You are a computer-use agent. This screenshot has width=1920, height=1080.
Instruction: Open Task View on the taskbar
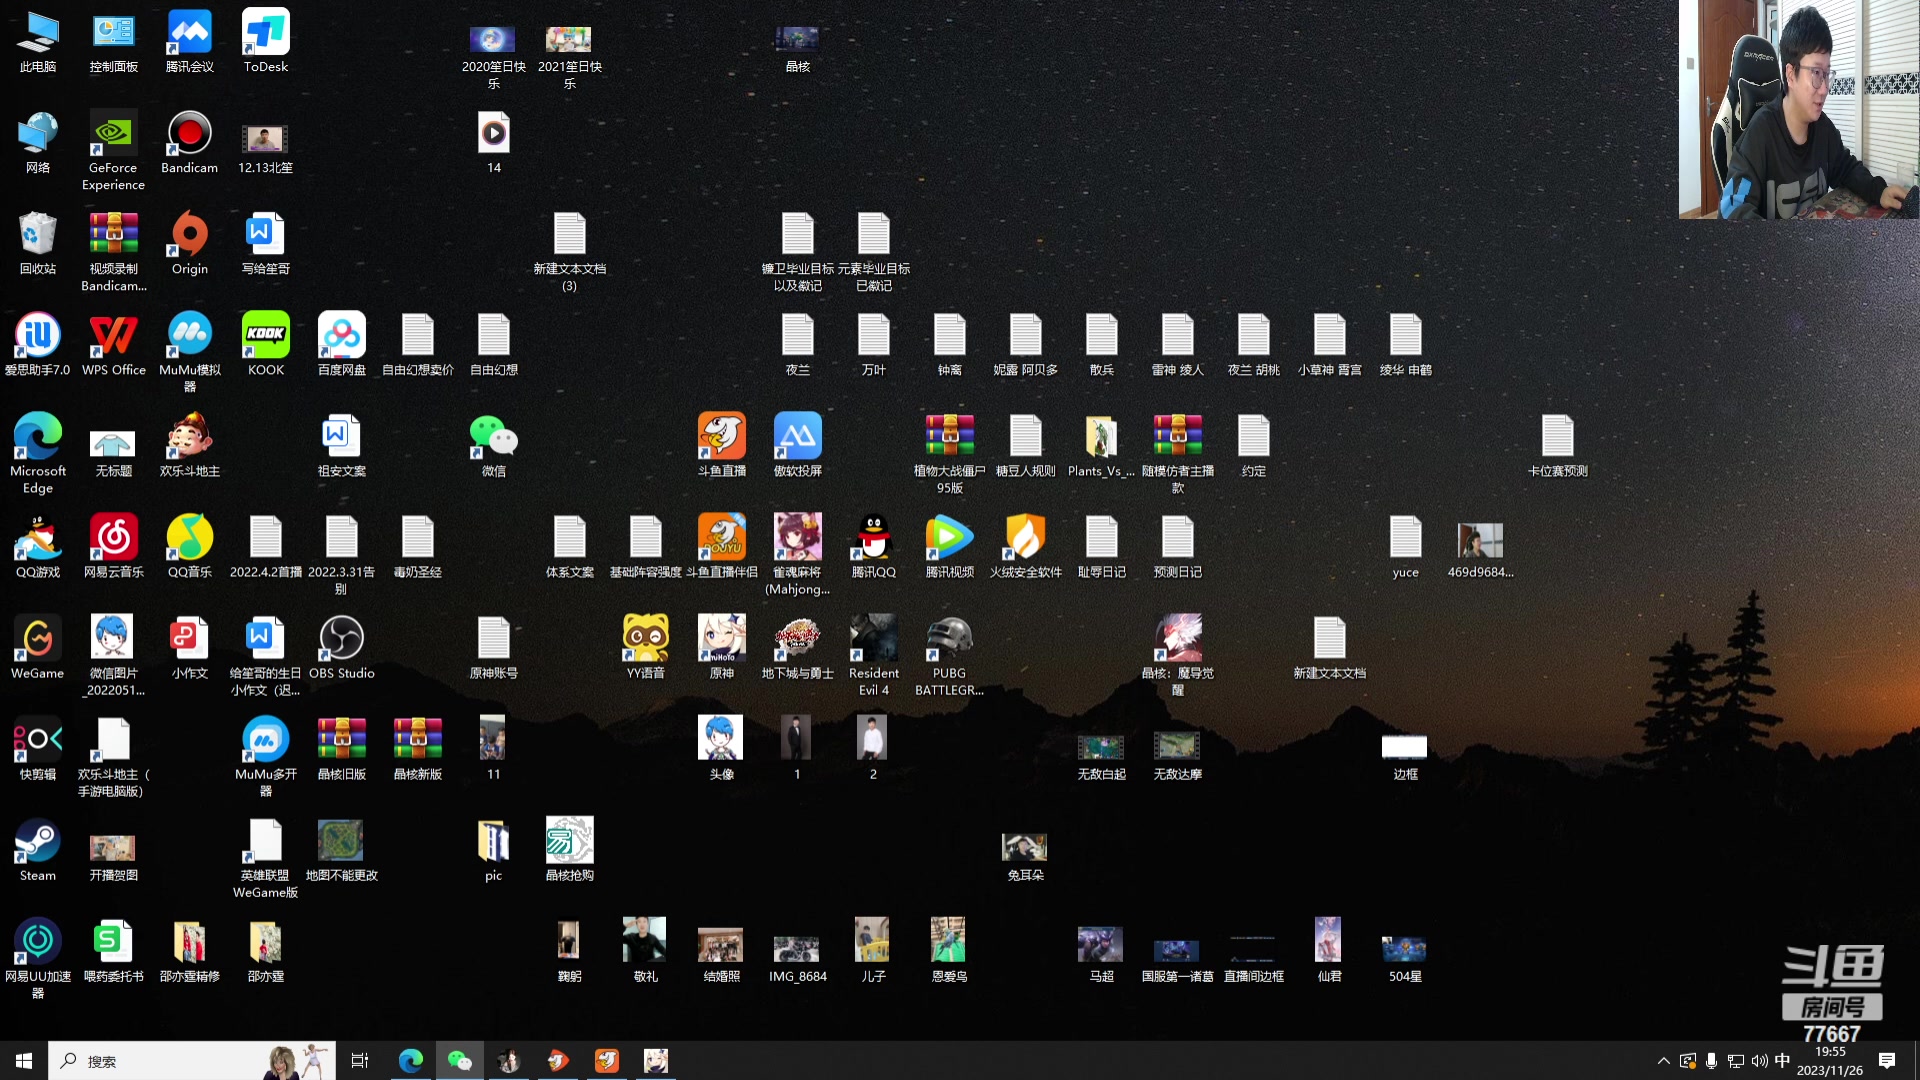[360, 1060]
